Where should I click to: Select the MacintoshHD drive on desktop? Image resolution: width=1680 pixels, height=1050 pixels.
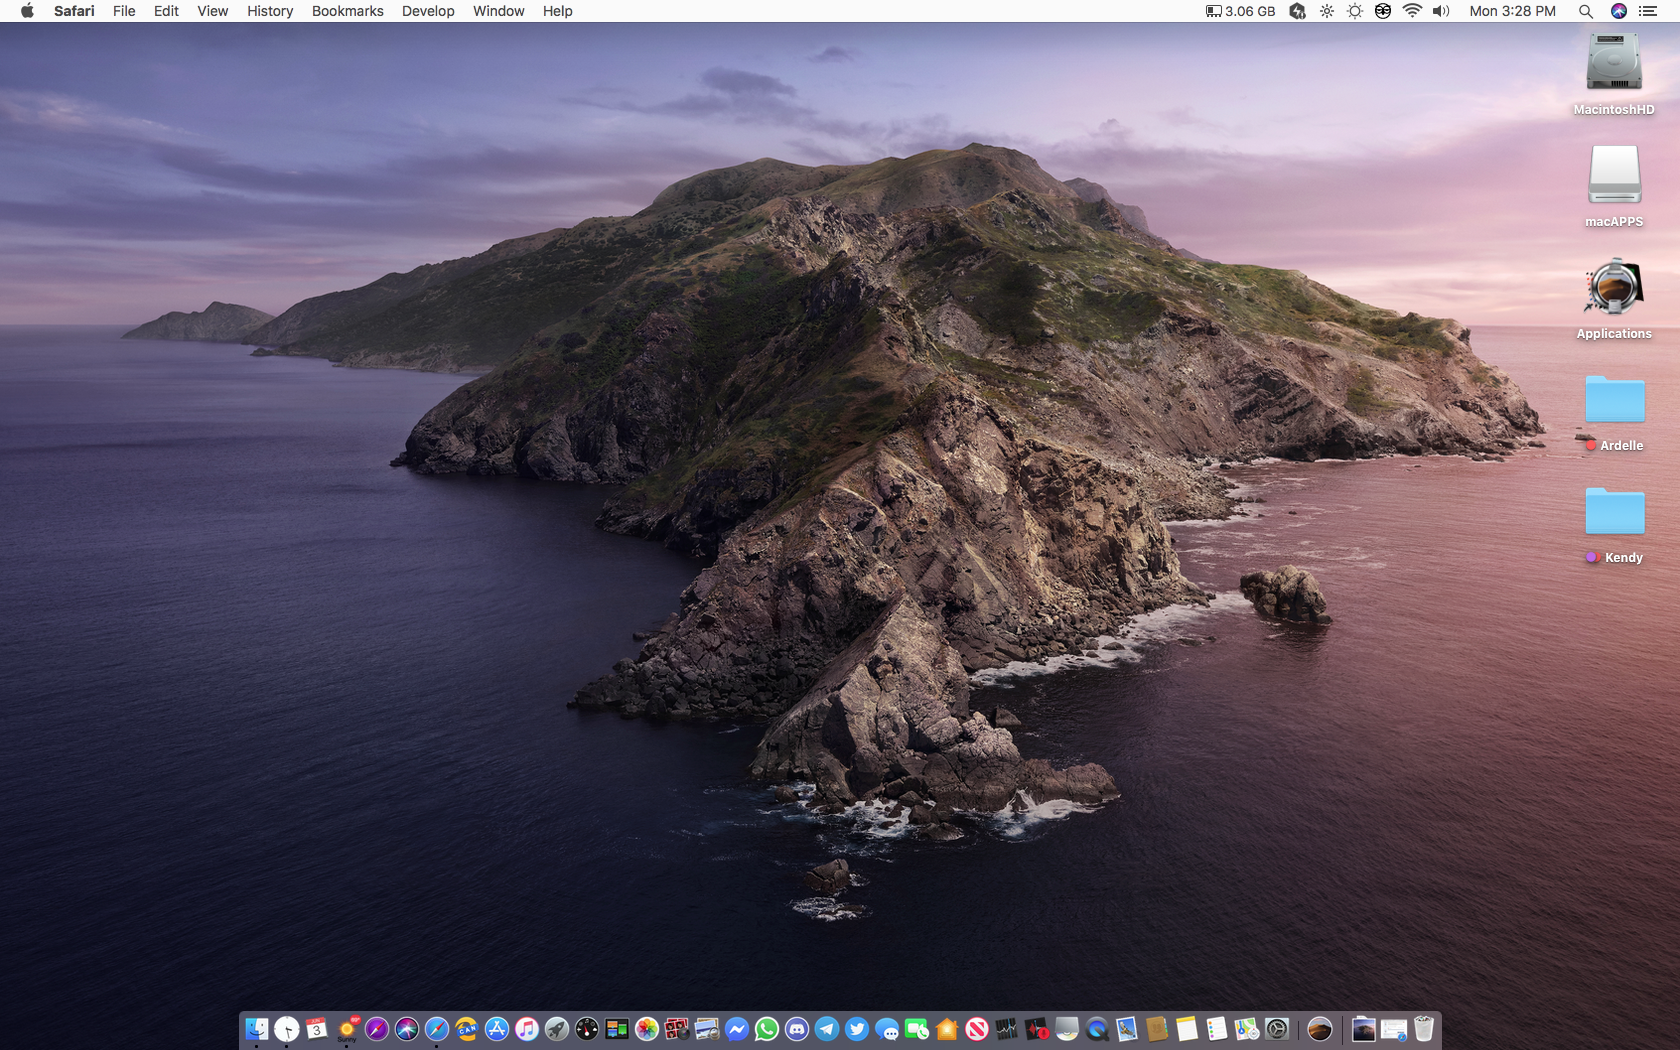coord(1614,75)
